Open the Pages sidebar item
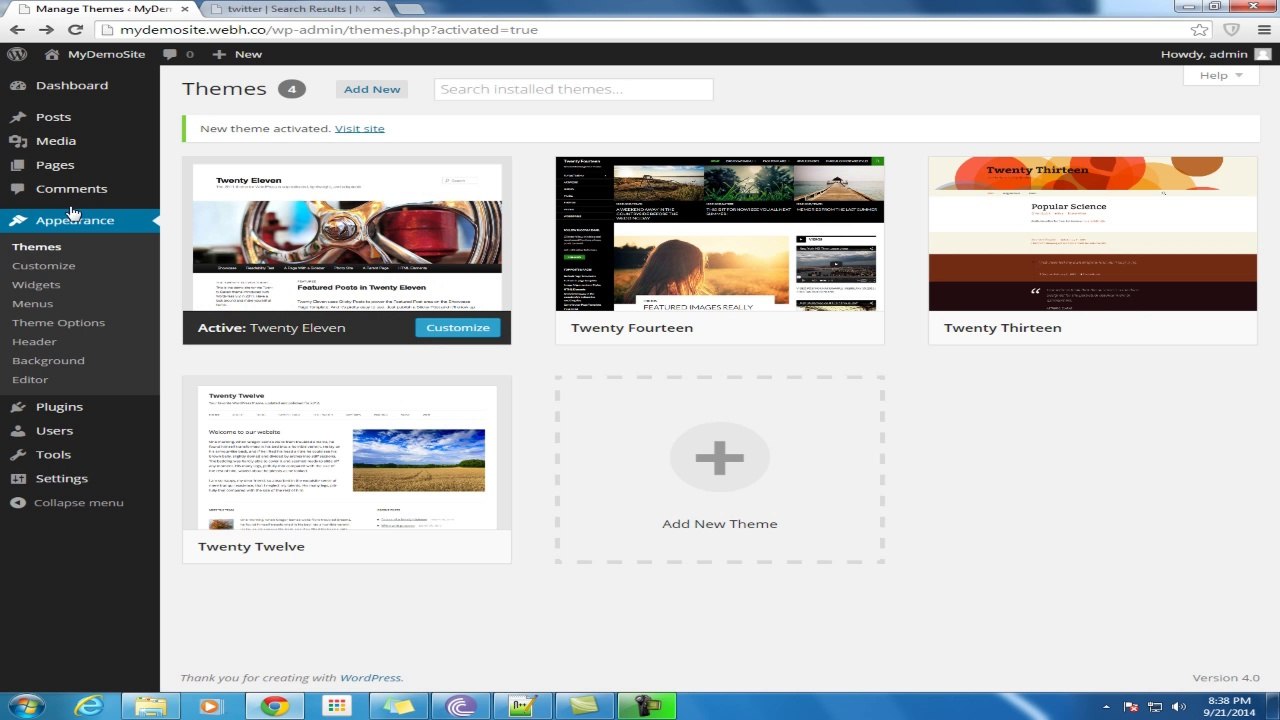 point(55,165)
